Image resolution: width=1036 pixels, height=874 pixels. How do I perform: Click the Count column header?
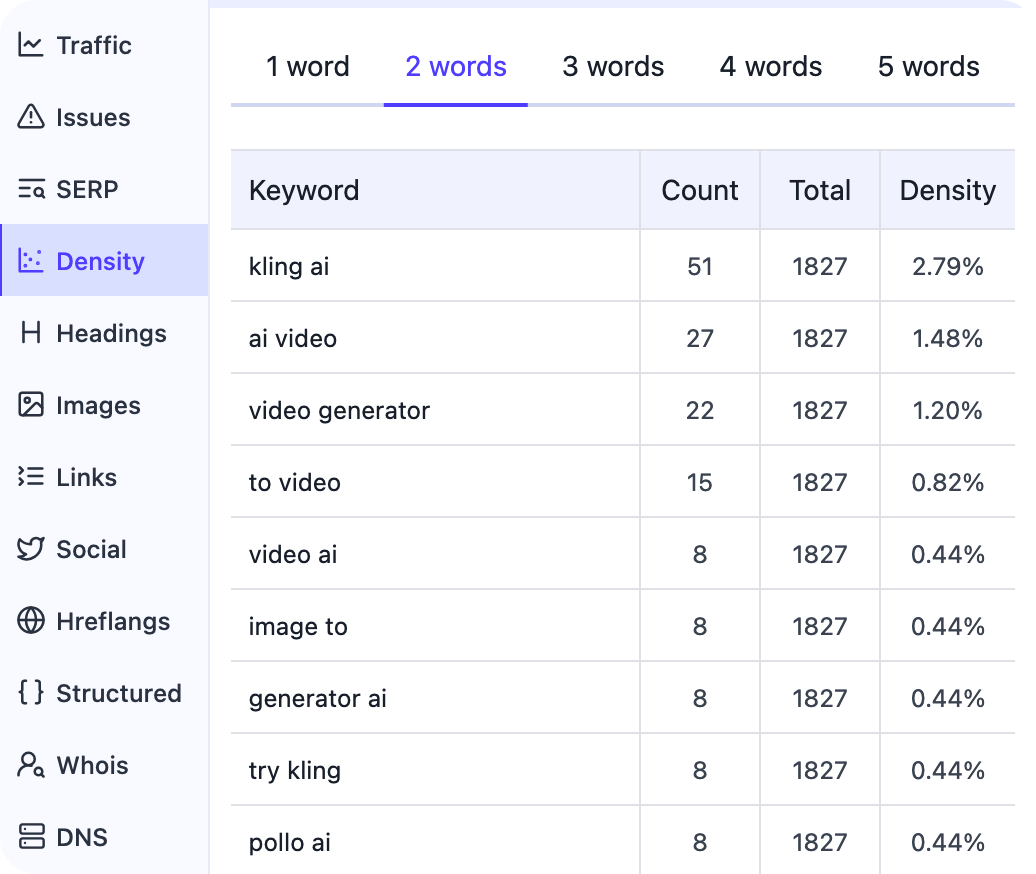(x=700, y=190)
